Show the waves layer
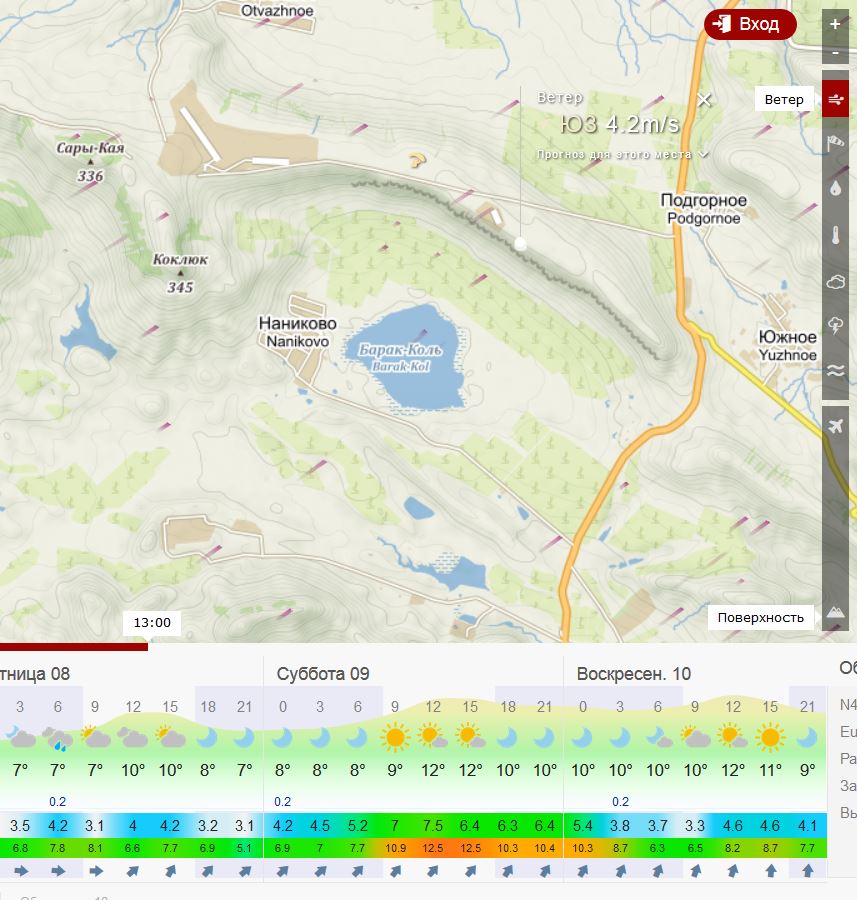Screen dimensions: 857x900 point(836,371)
